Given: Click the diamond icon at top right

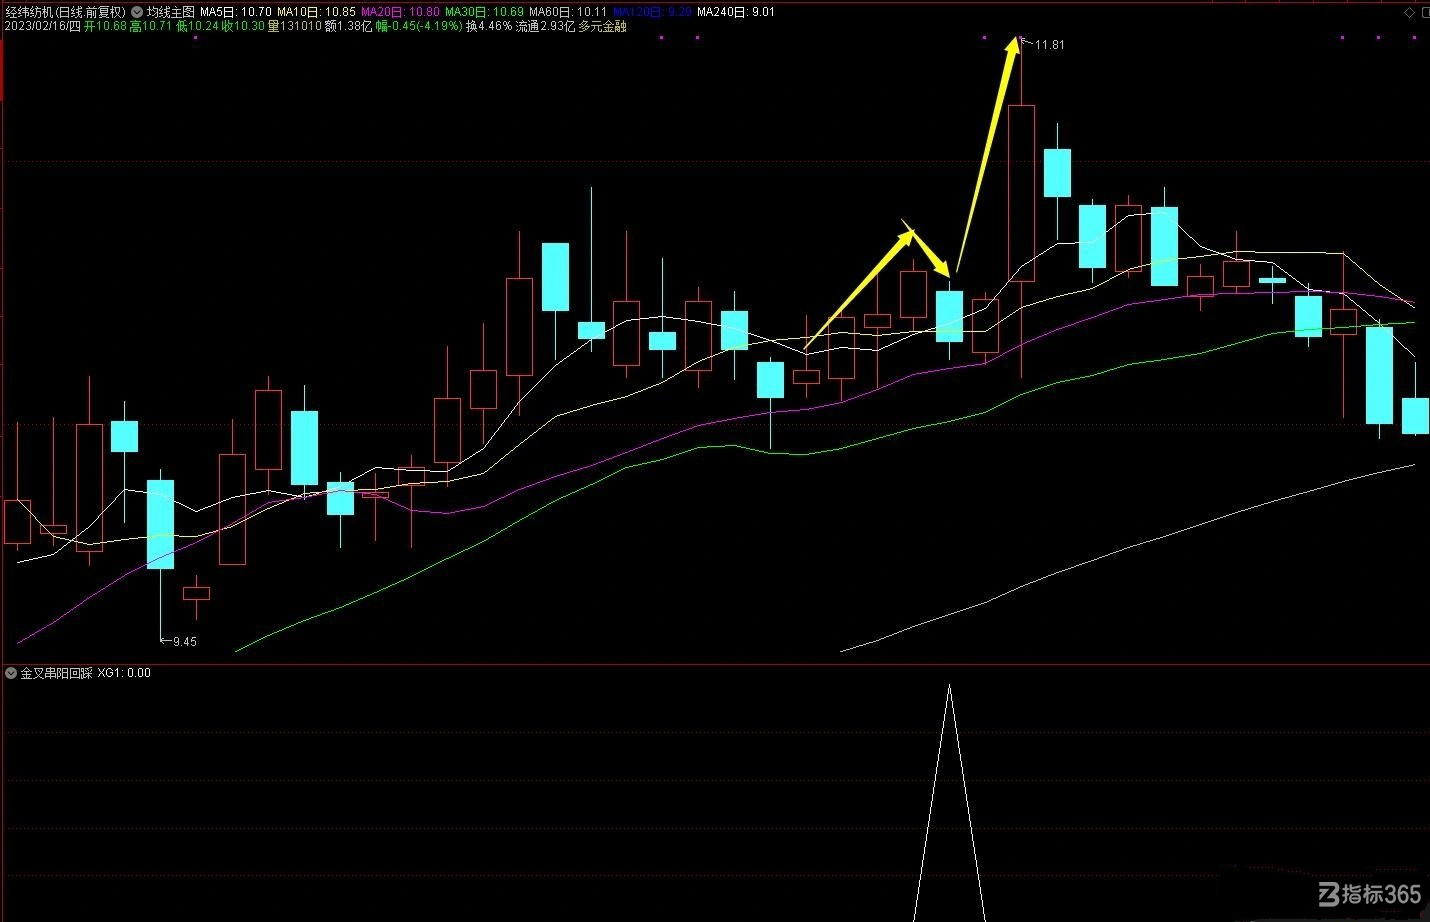Looking at the screenshot, I should pos(1409,12).
